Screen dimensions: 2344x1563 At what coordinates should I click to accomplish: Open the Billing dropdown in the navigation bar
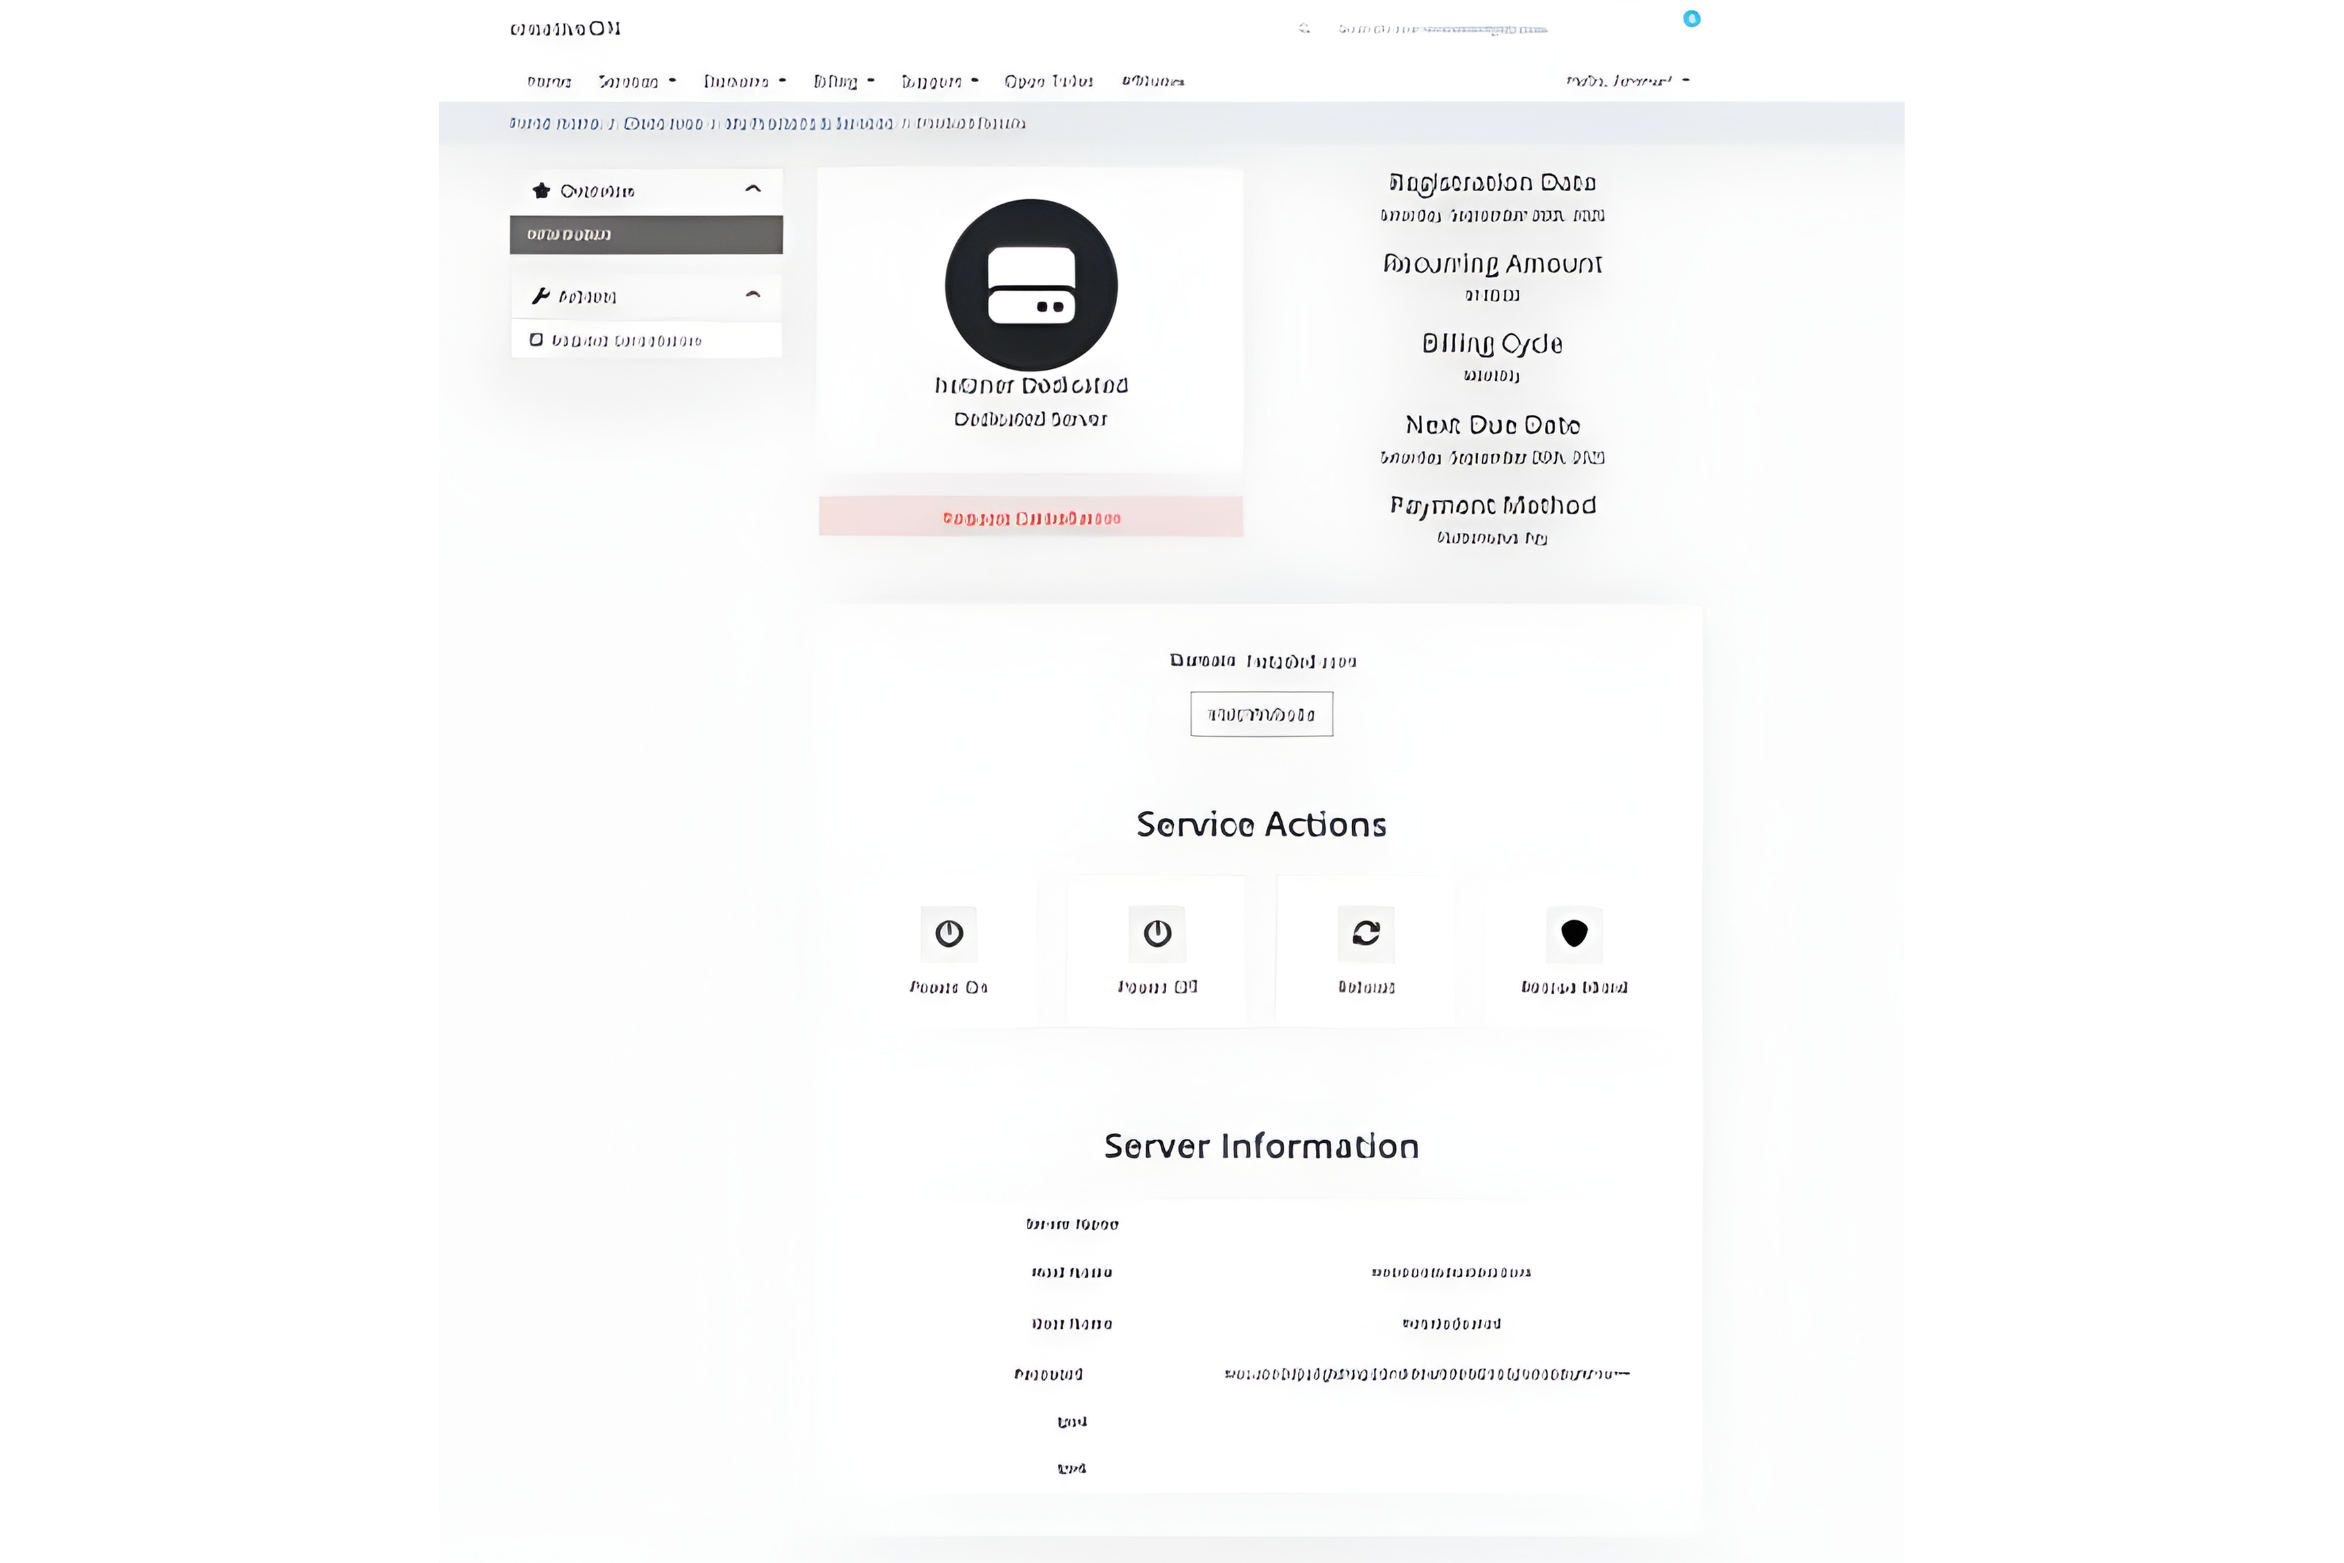pos(844,81)
